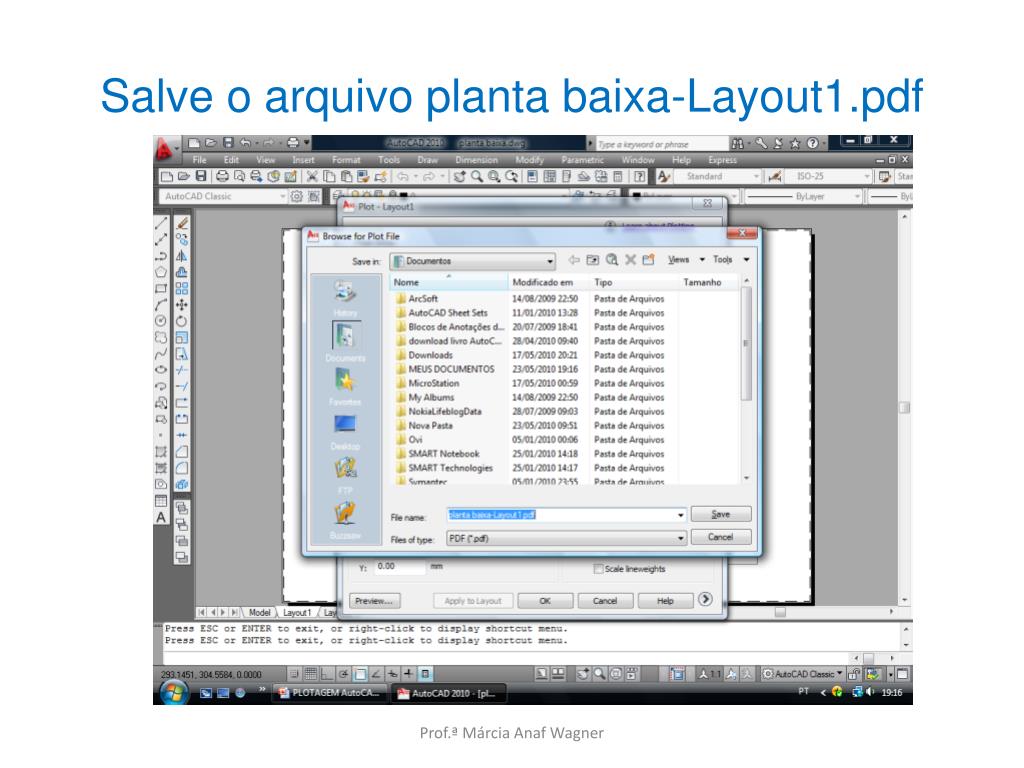Open Desktop location in places sidebar
Viewport: 1024px width, 768px height.
click(x=345, y=431)
